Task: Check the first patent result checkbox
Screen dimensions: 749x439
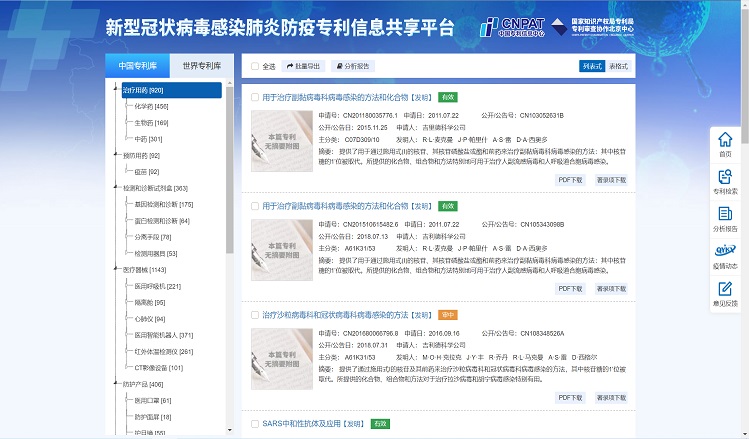Action: pos(255,98)
